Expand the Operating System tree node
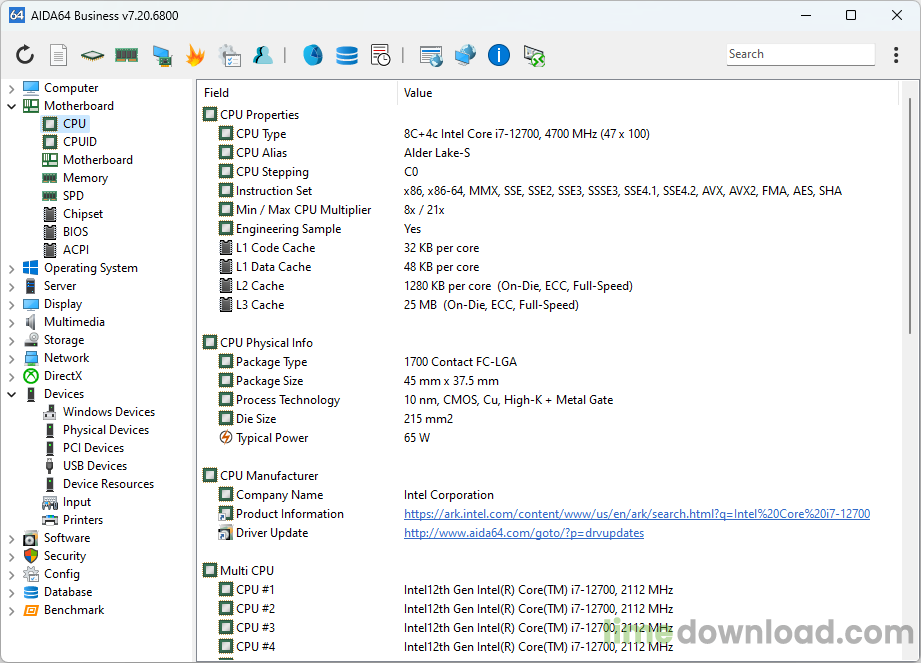The height and width of the screenshot is (663, 921). [12, 268]
